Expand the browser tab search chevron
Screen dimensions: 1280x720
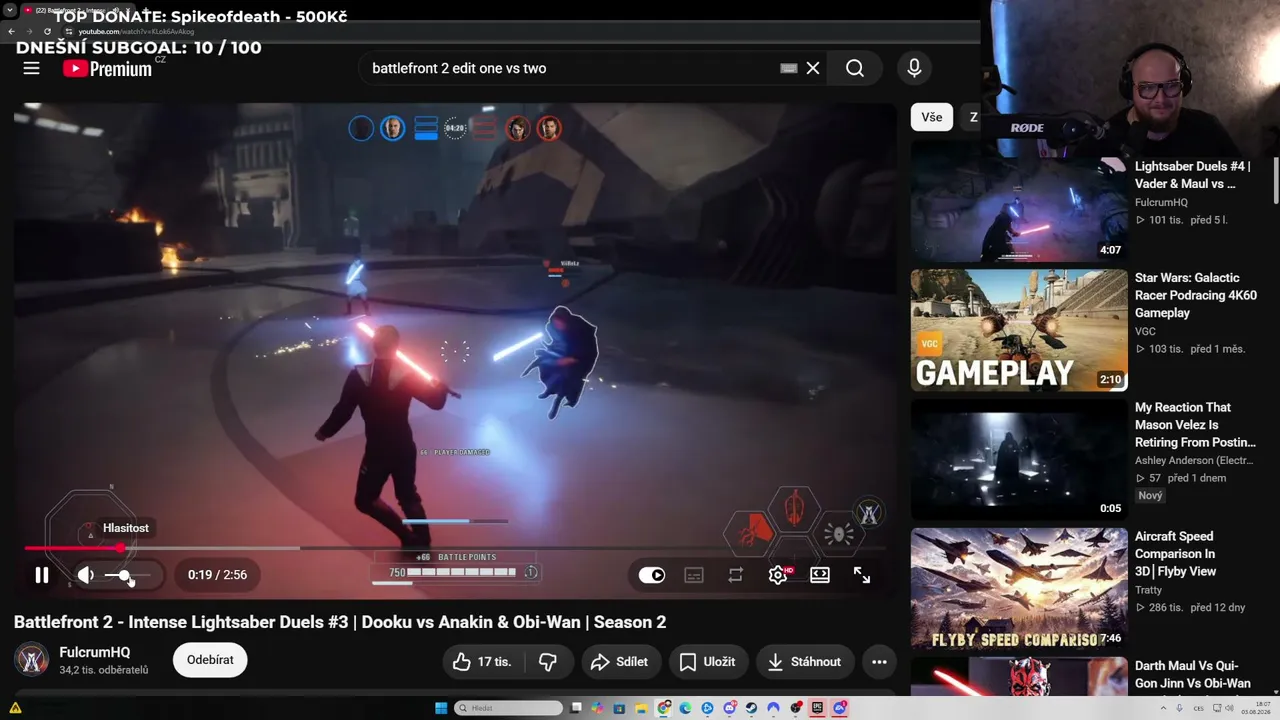point(9,10)
